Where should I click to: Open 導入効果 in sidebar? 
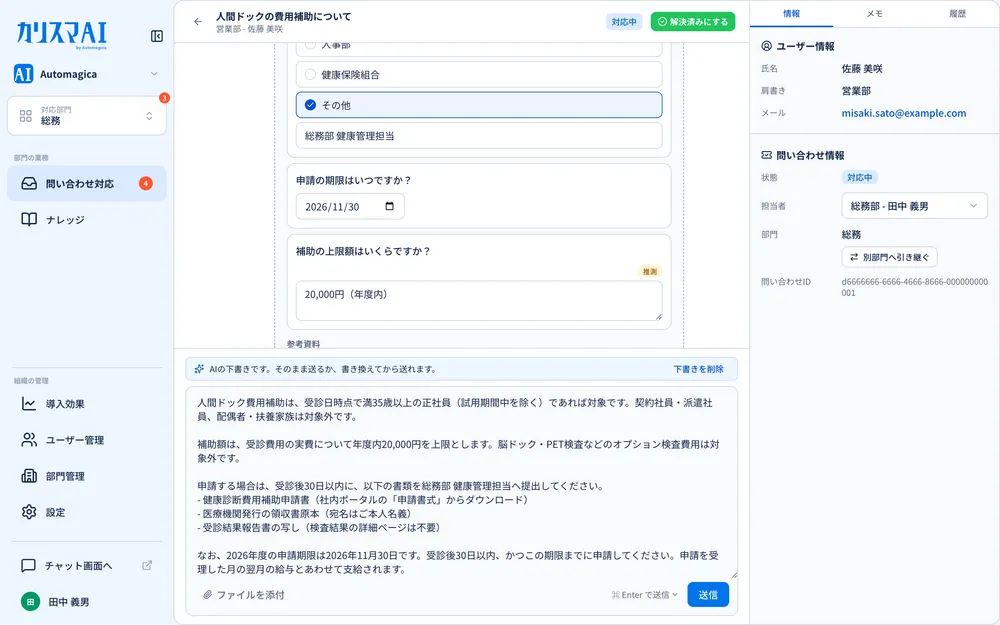[x=87, y=404]
